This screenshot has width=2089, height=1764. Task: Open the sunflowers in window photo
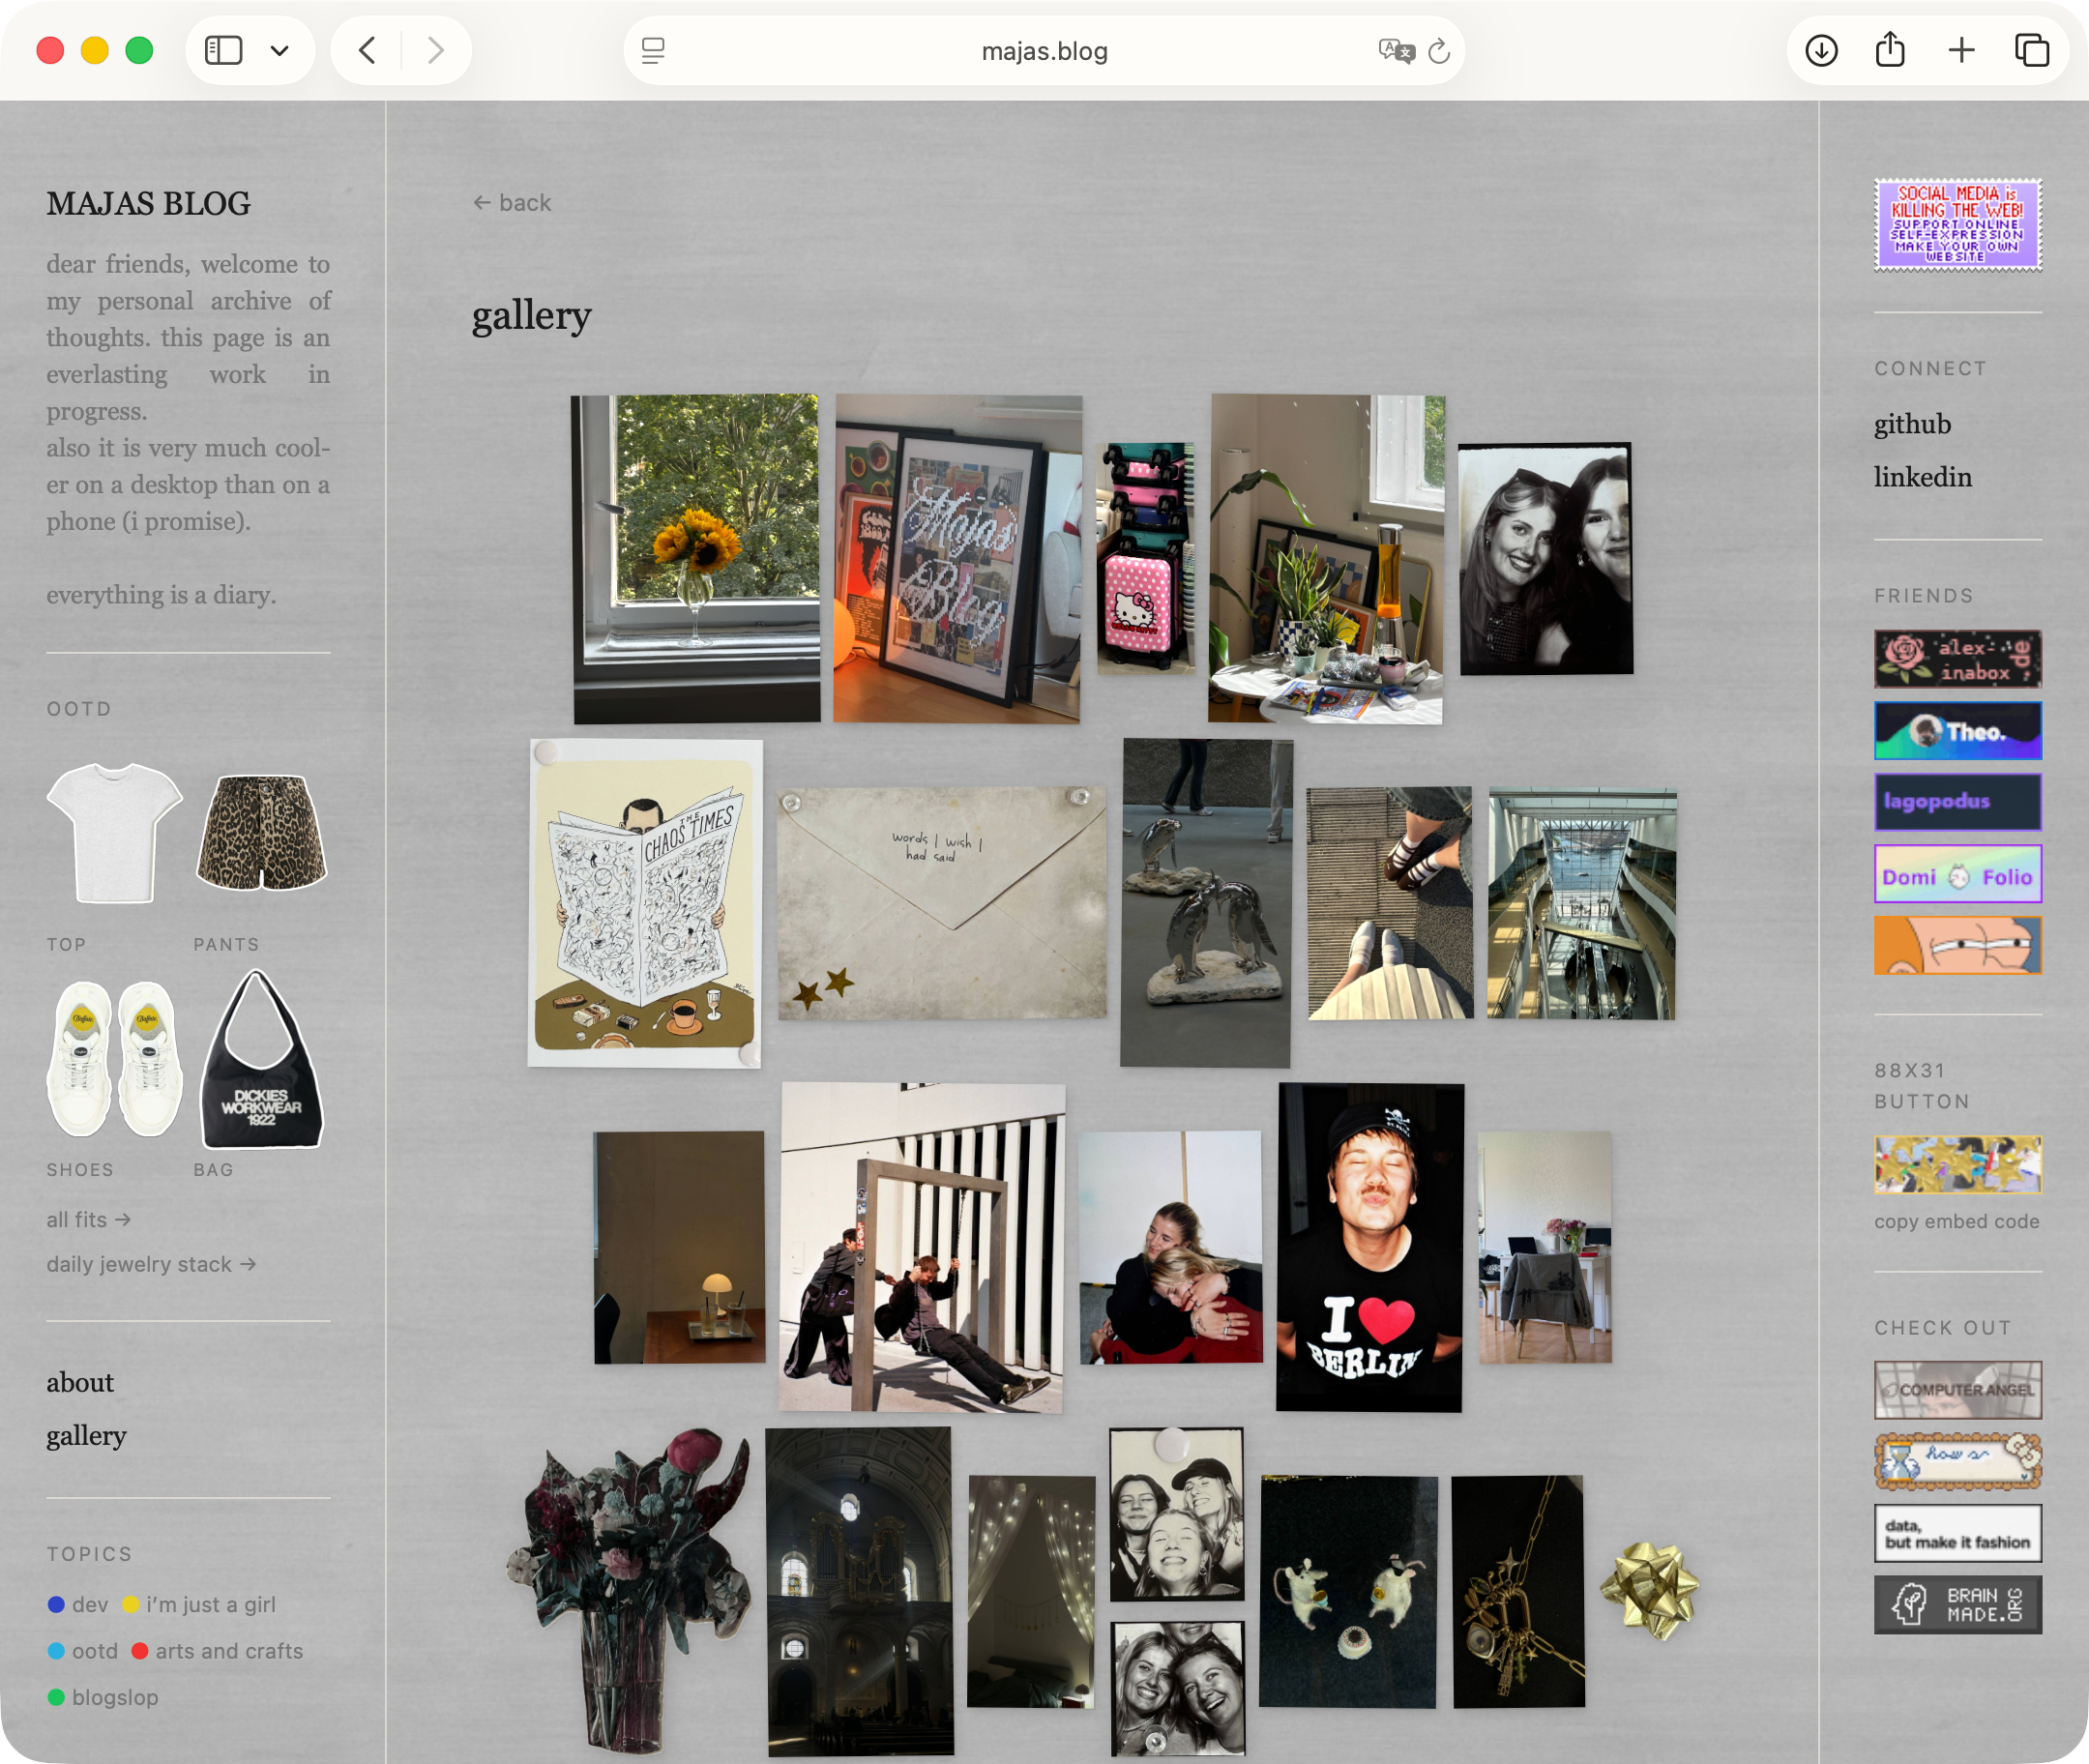point(696,558)
